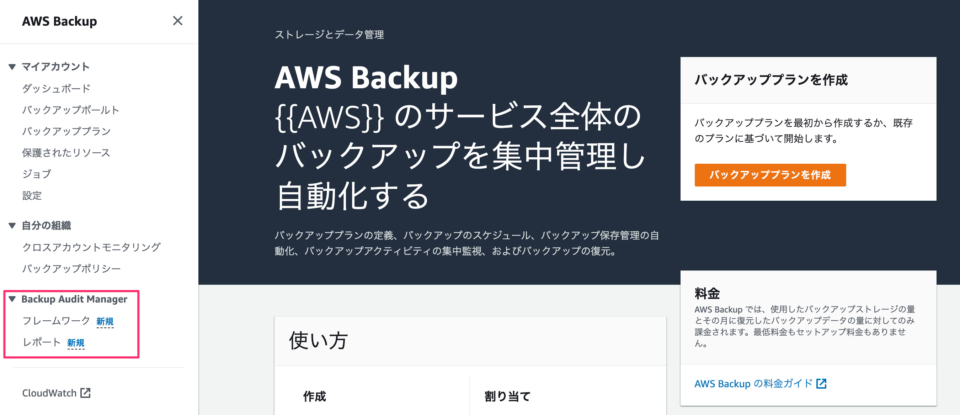Image resolution: width=960 pixels, height=415 pixels.
Task: Collapse the マイアカウント section triangle
Action: point(12,67)
